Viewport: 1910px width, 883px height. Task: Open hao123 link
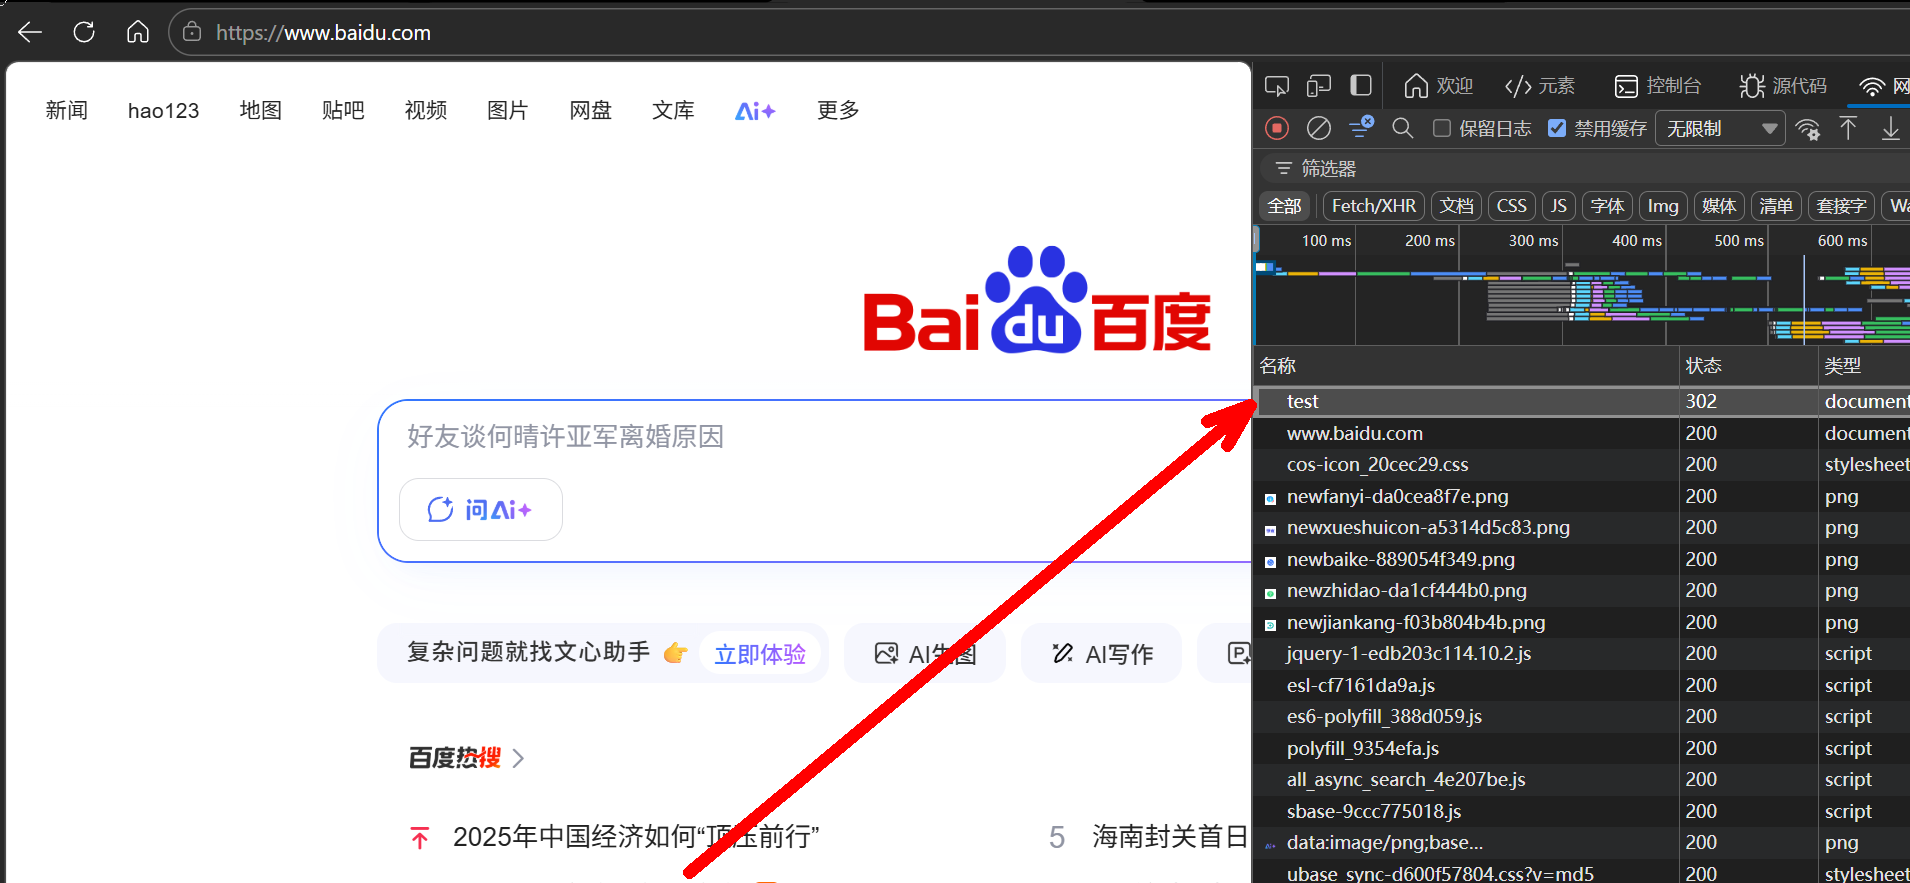pyautogui.click(x=163, y=110)
